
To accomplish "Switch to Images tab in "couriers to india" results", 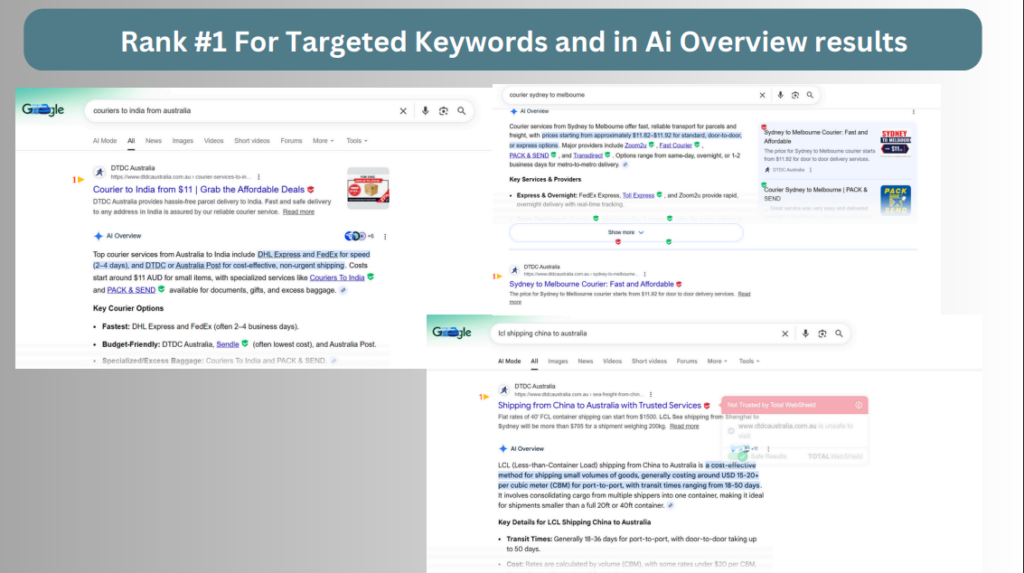I will (x=183, y=141).
